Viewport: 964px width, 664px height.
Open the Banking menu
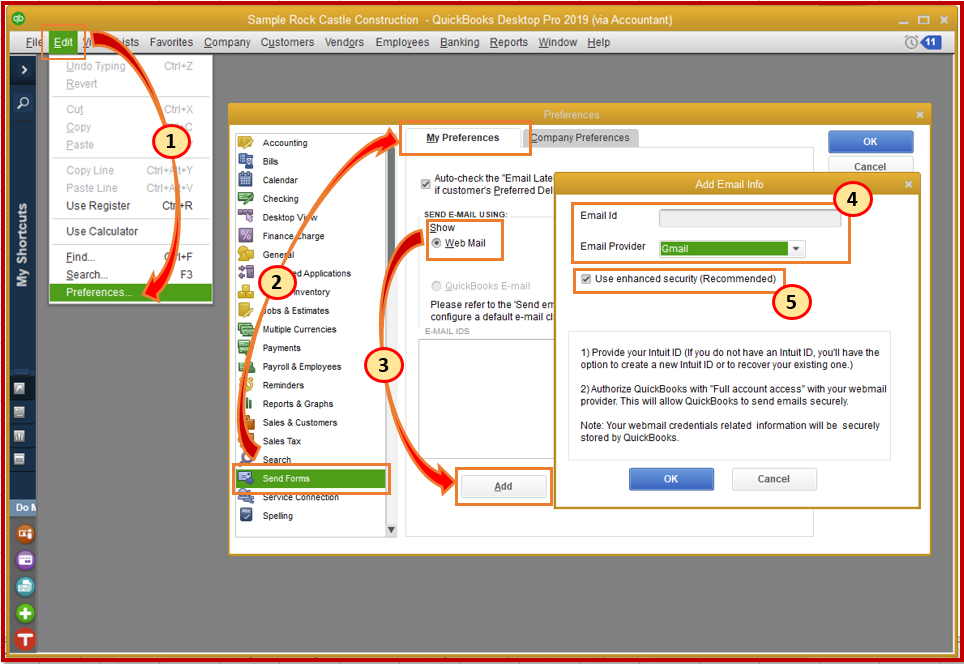(x=459, y=42)
